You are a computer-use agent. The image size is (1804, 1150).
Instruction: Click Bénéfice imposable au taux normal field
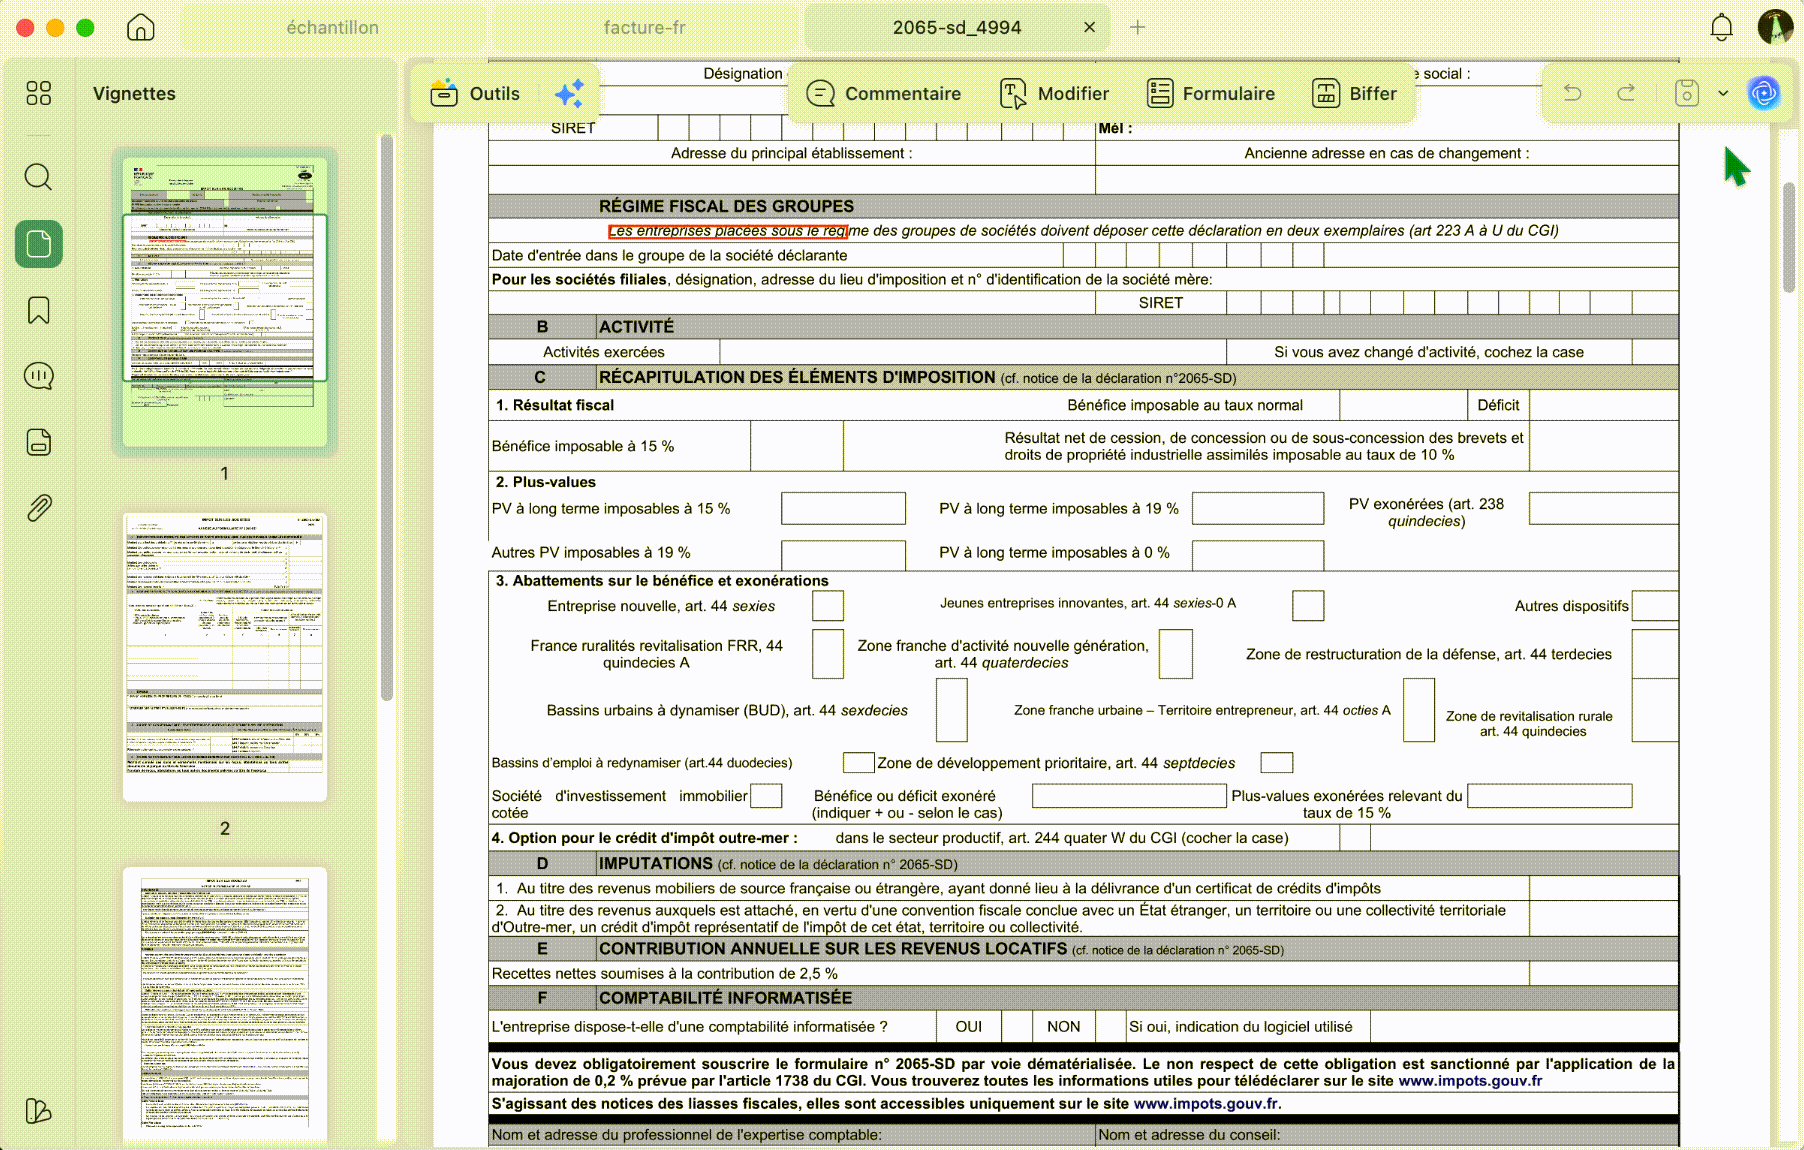[x=1403, y=405]
